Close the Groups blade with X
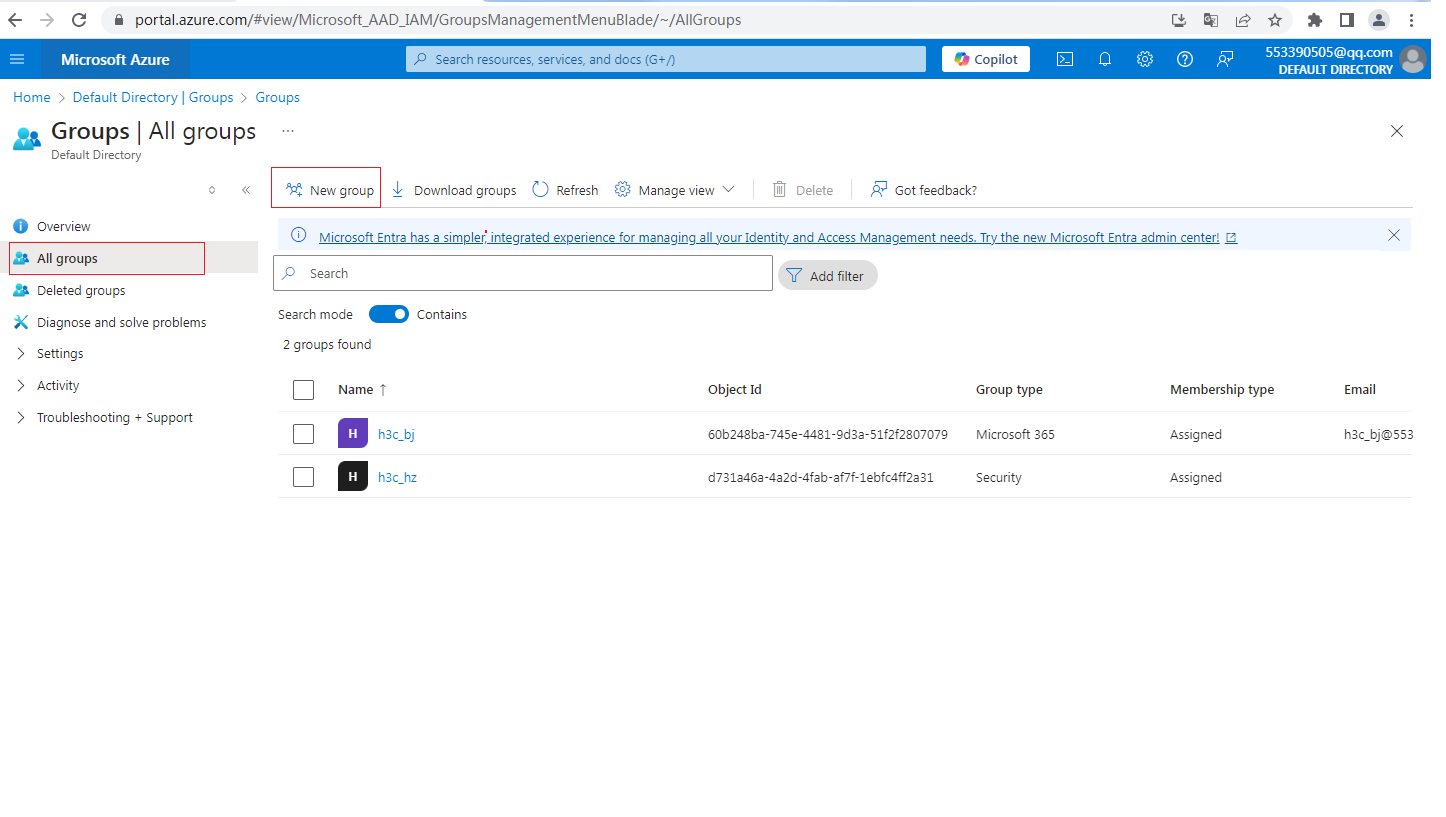Image resolution: width=1446 pixels, height=817 pixels. [x=1397, y=131]
